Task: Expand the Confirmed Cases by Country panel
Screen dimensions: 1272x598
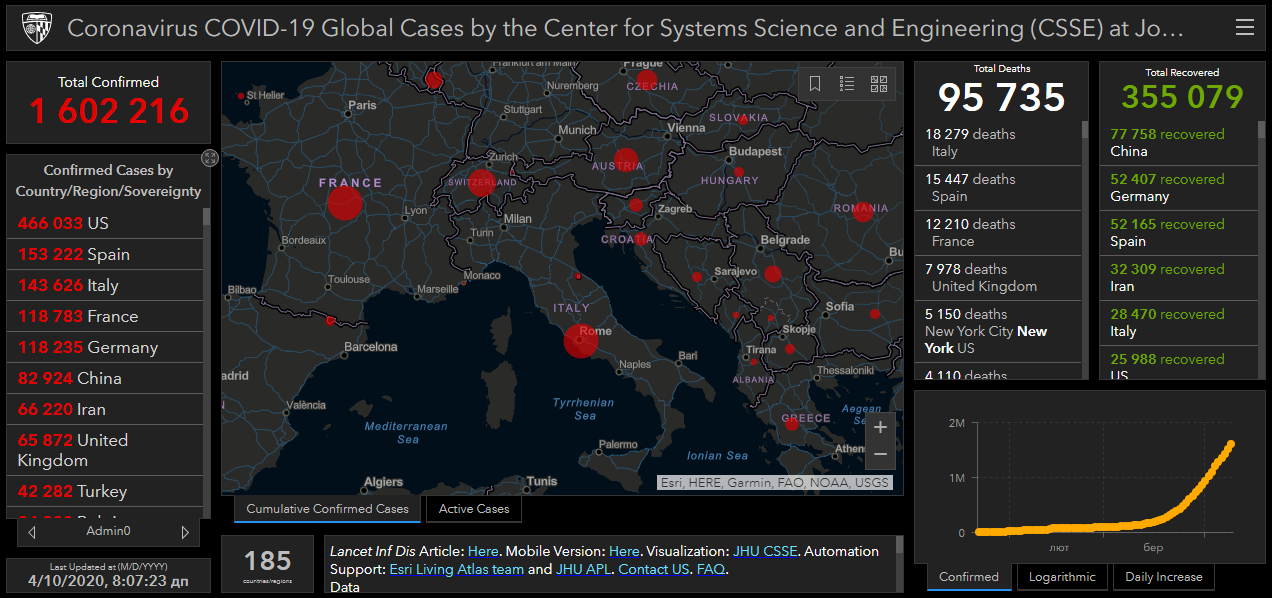Action: tap(210, 157)
